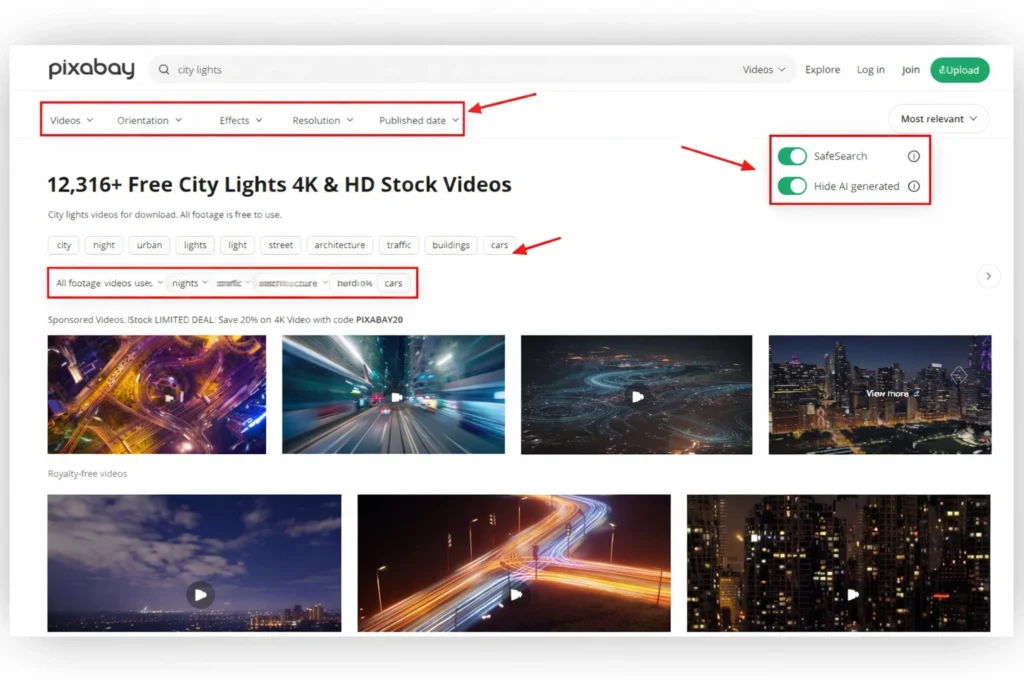Screen dimensions: 1024x683
Task: Open the Most relevant sort dropdown
Action: click(x=937, y=119)
